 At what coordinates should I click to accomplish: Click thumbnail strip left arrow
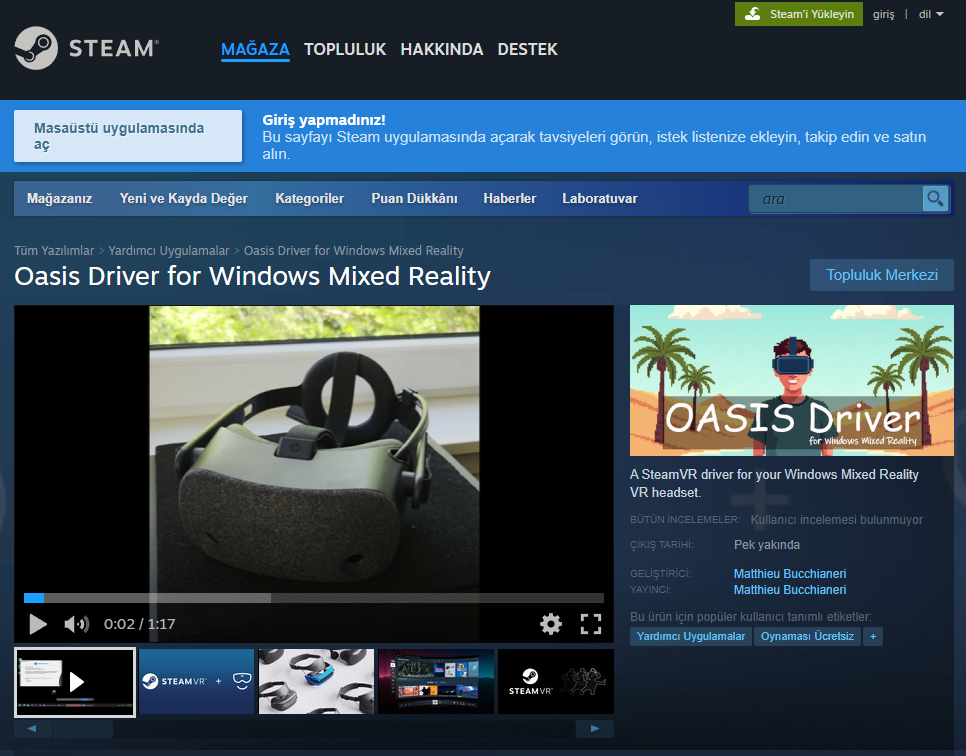[x=32, y=728]
